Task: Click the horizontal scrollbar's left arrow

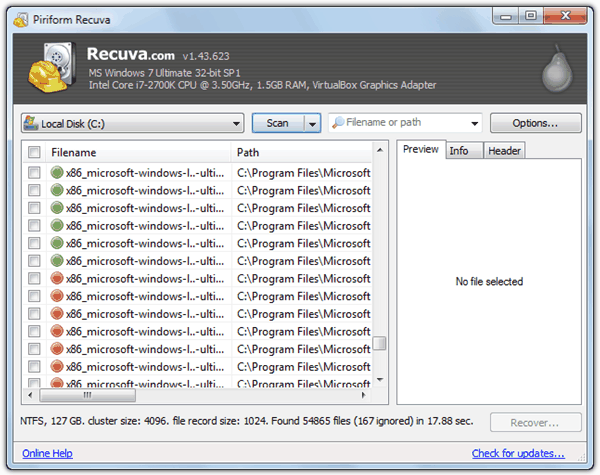Action: [x=30, y=395]
